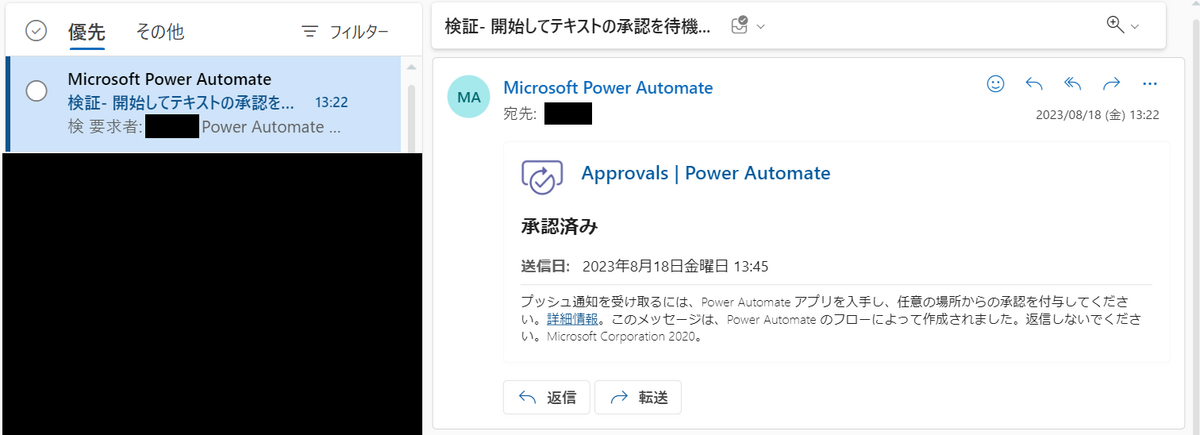1200x435 pixels.
Task: Click the received timestamp 2023/08/18 (金) 13:22
Action: [x=1097, y=115]
